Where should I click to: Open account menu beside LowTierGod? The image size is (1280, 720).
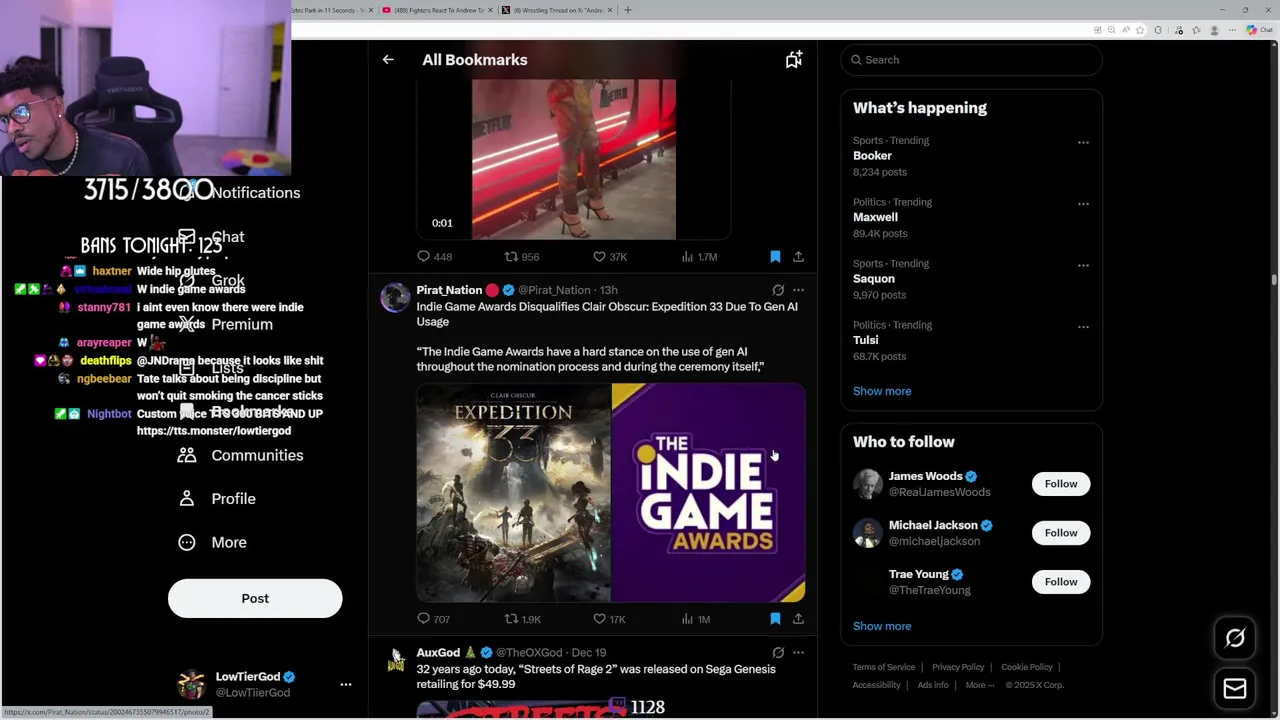click(x=346, y=685)
